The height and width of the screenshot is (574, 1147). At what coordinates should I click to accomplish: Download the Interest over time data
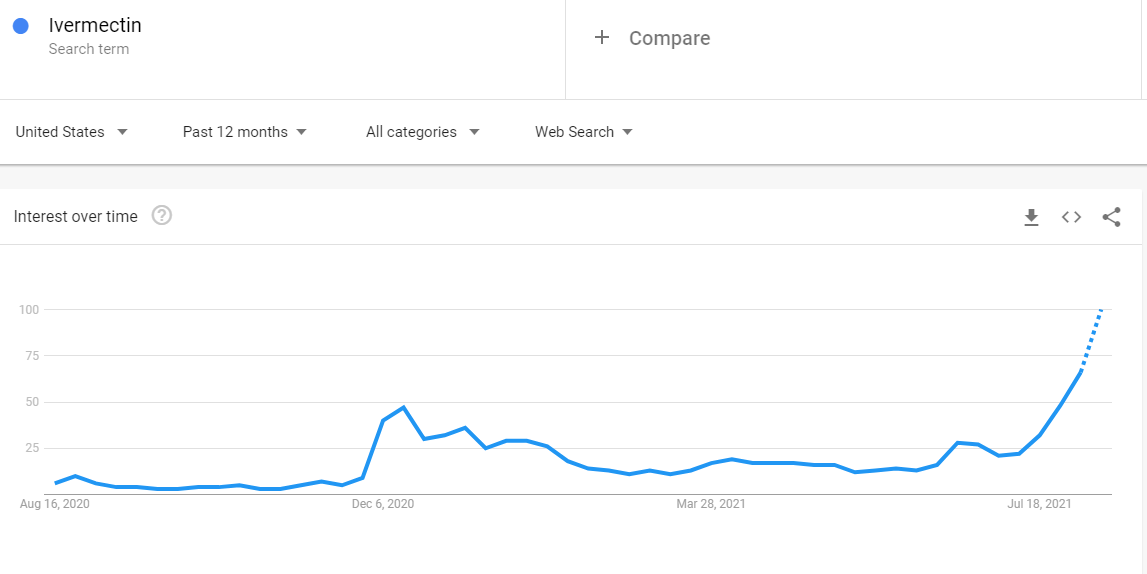[x=1031, y=217]
